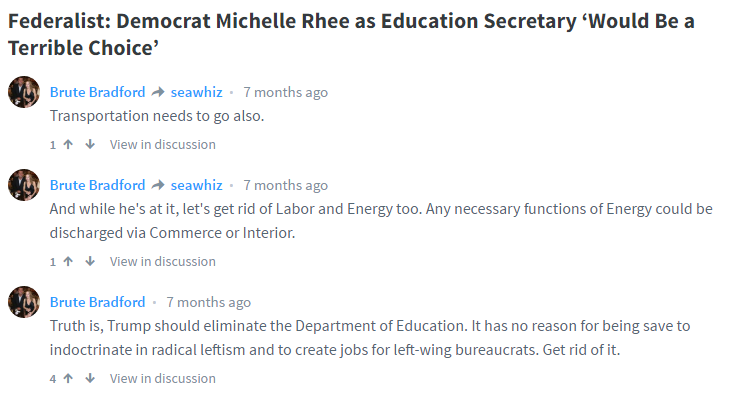Upvote the Transportation comment

point(68,144)
